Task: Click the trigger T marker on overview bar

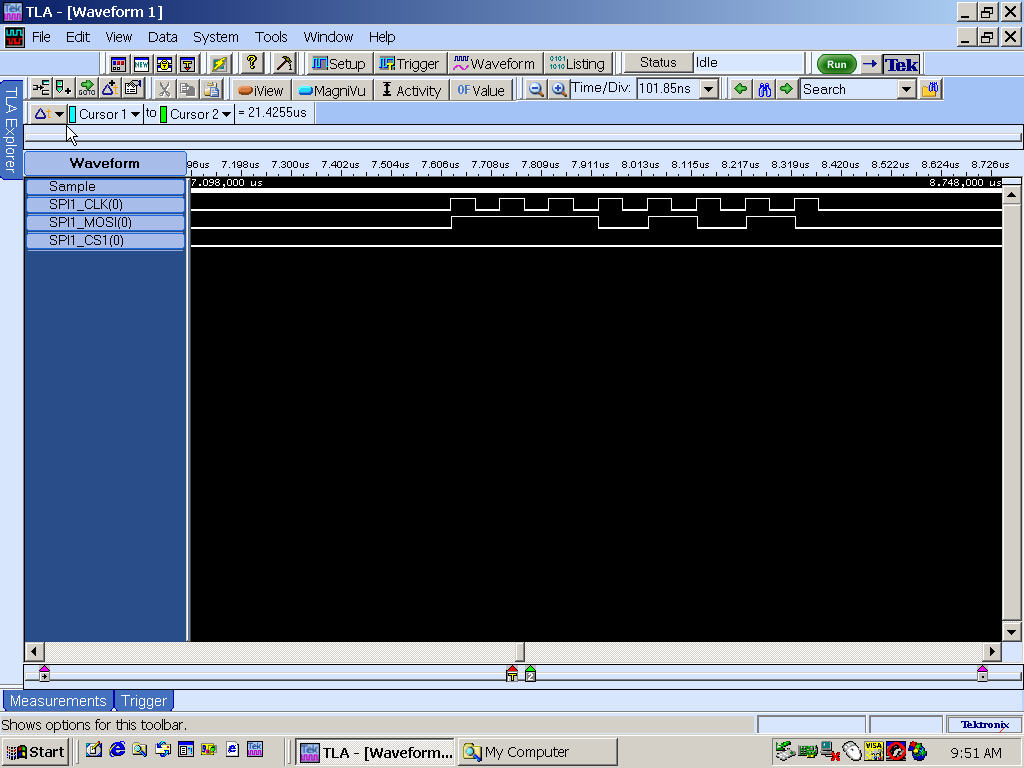Action: click(x=512, y=673)
